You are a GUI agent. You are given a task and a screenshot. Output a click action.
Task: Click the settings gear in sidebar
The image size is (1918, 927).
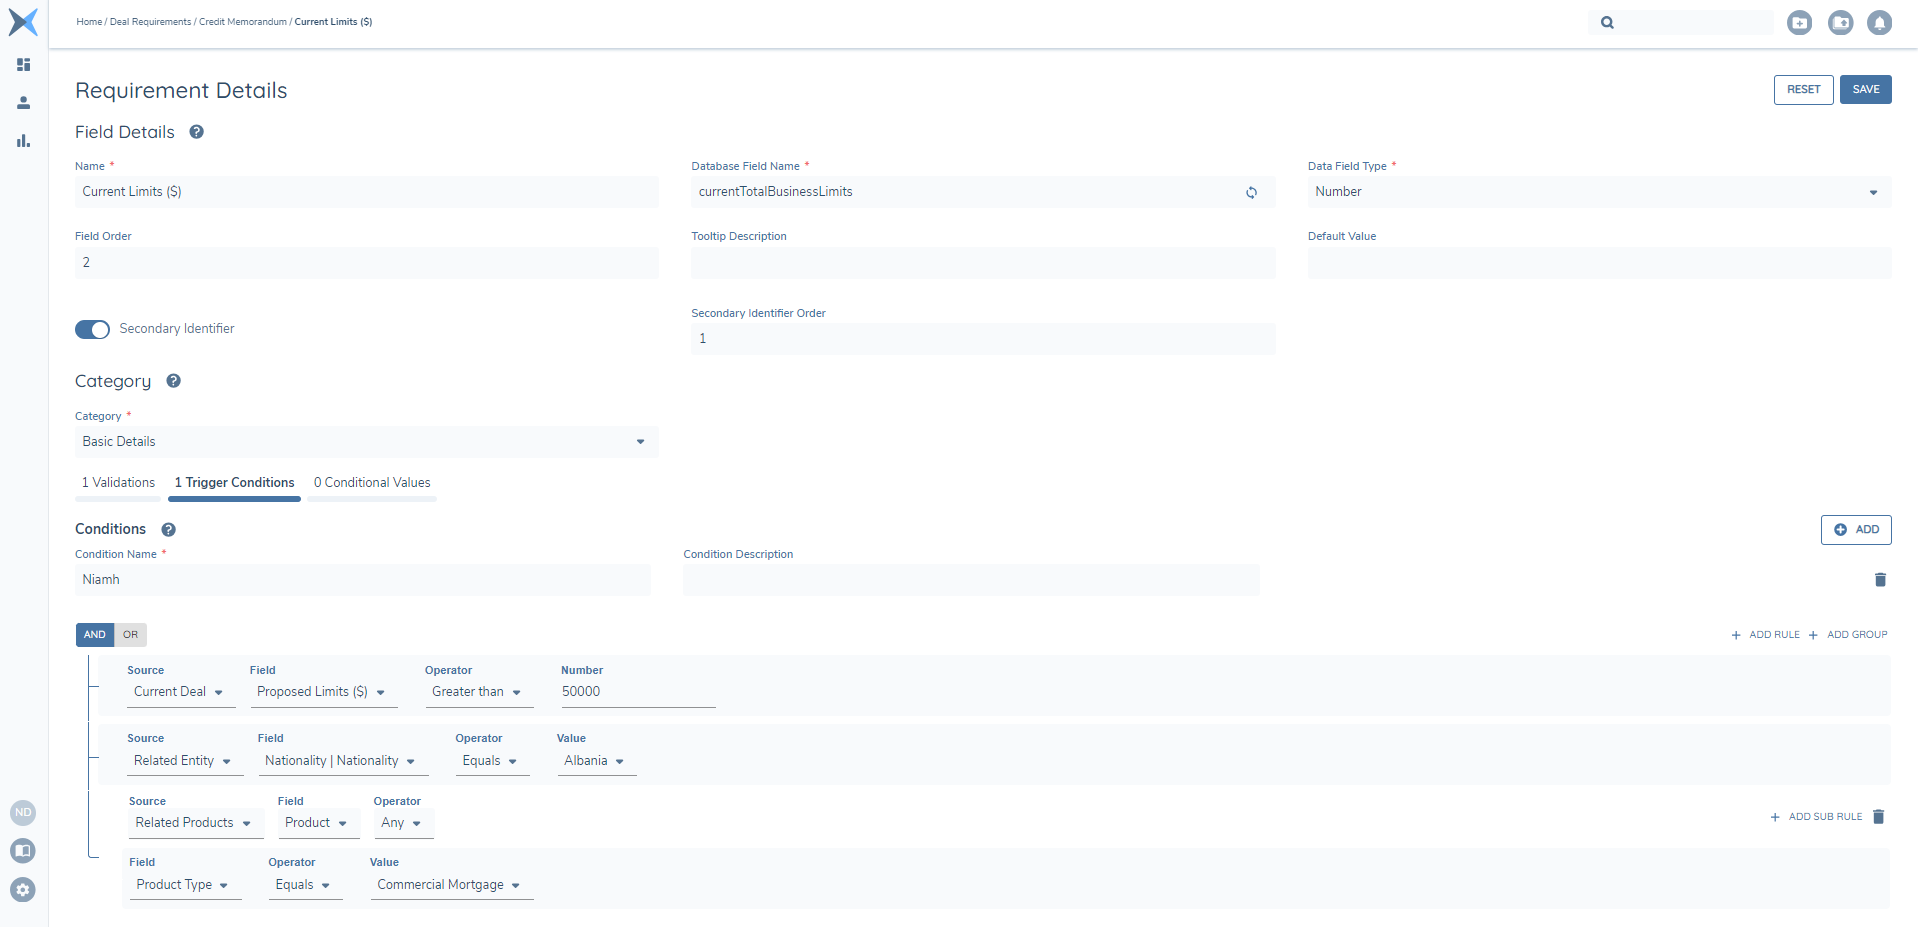23,889
